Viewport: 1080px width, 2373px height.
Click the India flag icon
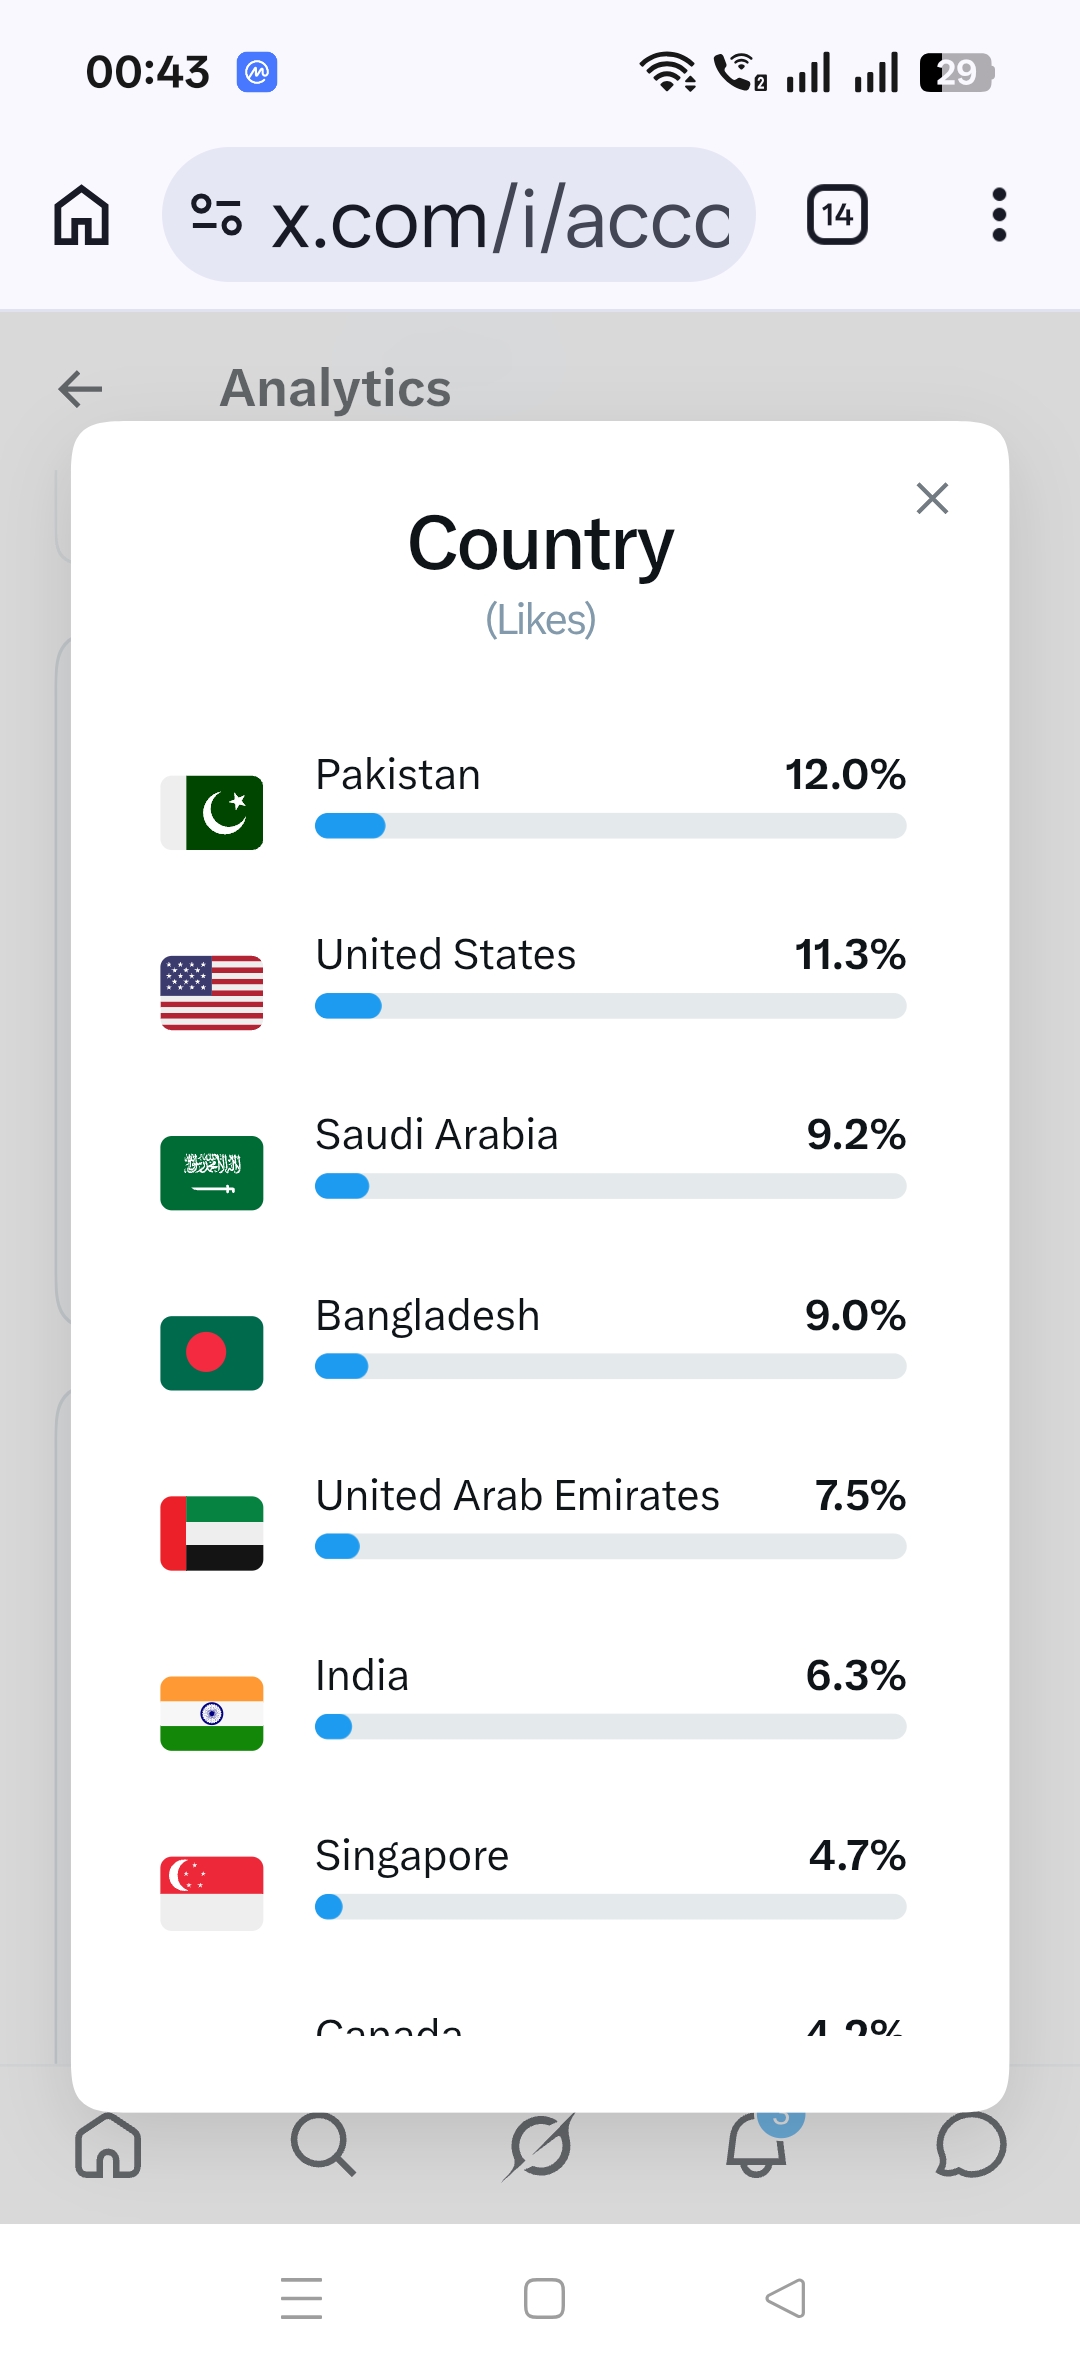pos(212,1713)
